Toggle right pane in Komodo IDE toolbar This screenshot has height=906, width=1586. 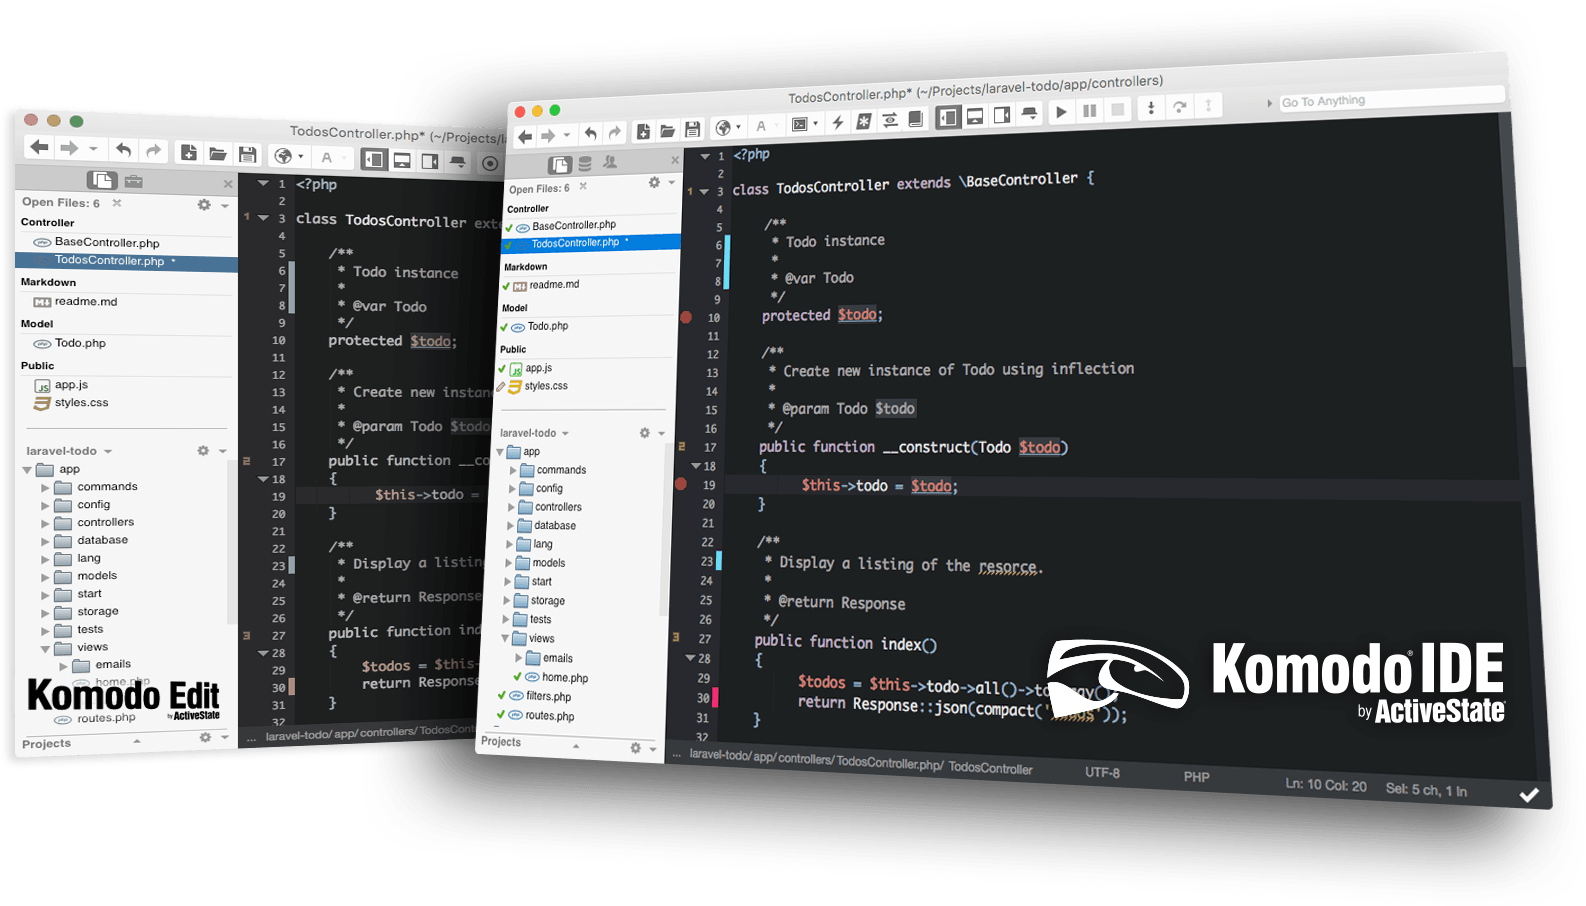(1001, 115)
